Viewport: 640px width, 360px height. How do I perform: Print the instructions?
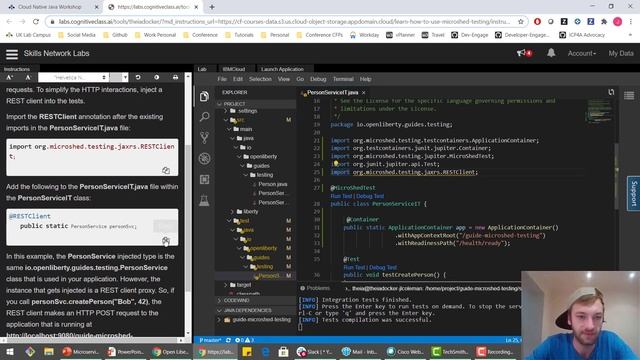coord(176,77)
